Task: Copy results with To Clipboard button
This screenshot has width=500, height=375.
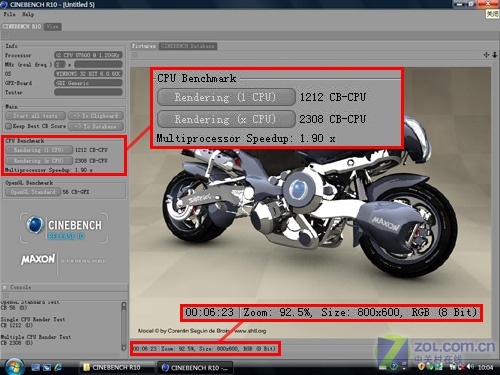Action: point(96,116)
